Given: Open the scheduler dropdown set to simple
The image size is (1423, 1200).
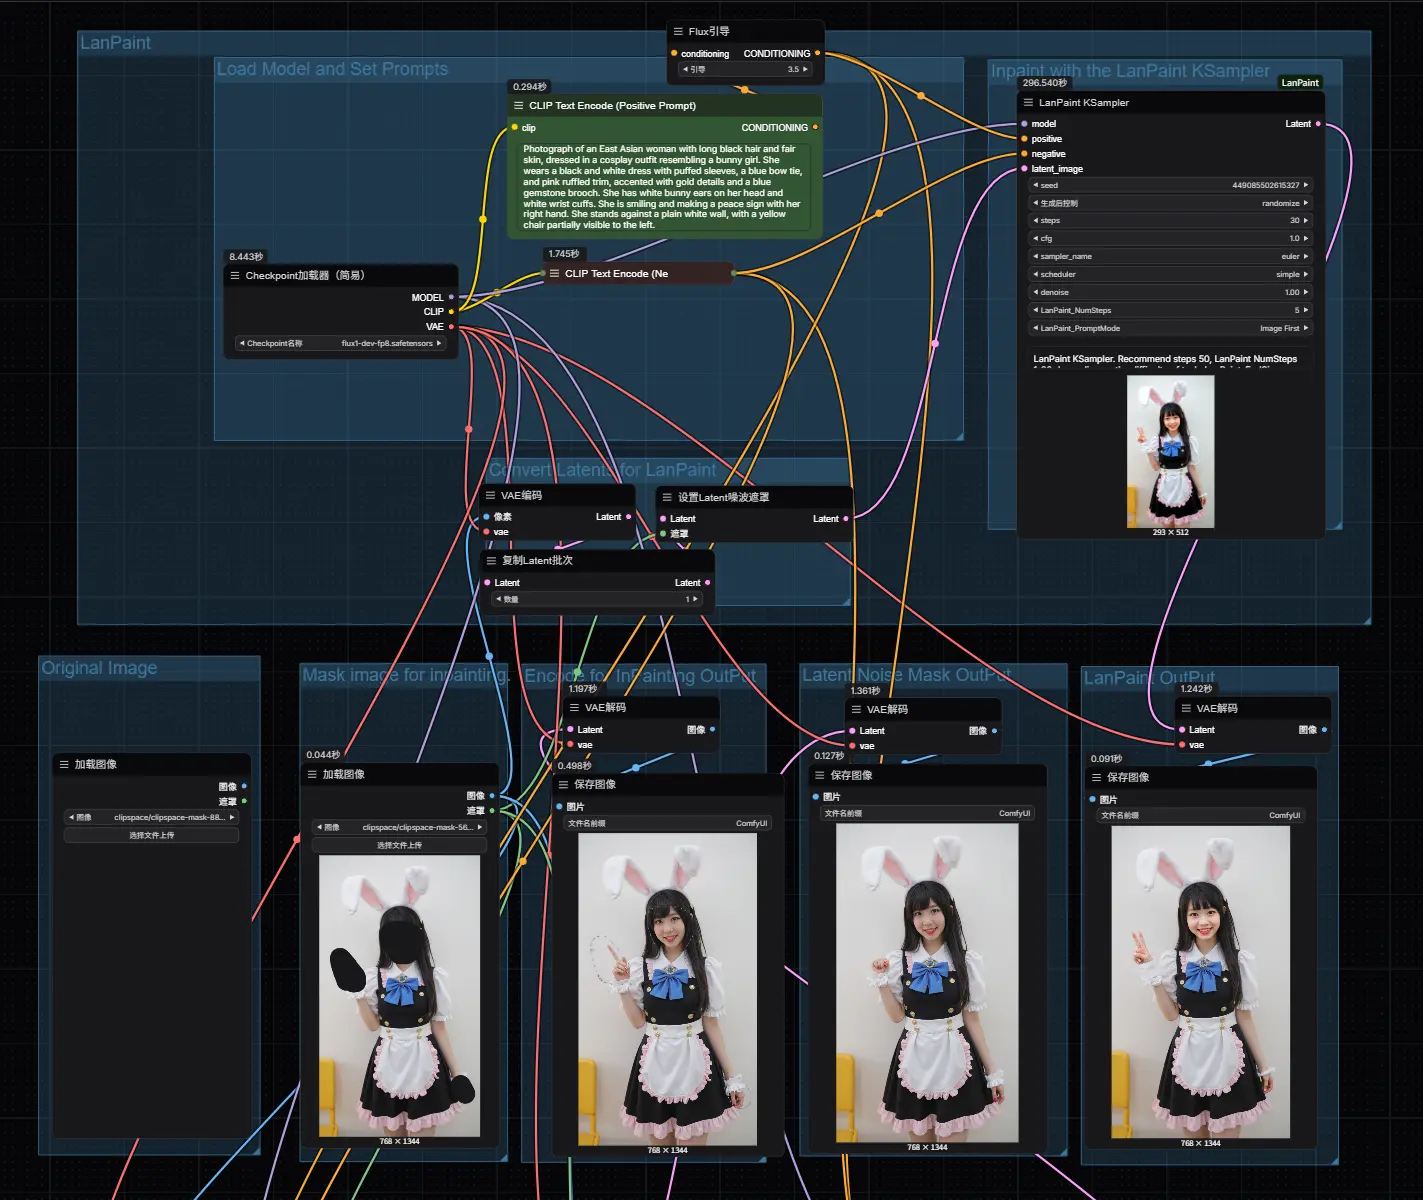Looking at the screenshot, I should (x=1170, y=275).
